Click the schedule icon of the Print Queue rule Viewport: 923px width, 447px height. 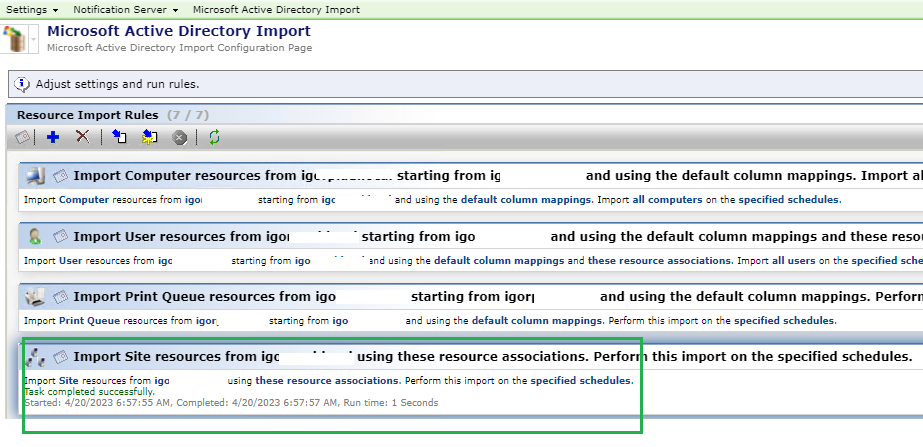coord(61,297)
